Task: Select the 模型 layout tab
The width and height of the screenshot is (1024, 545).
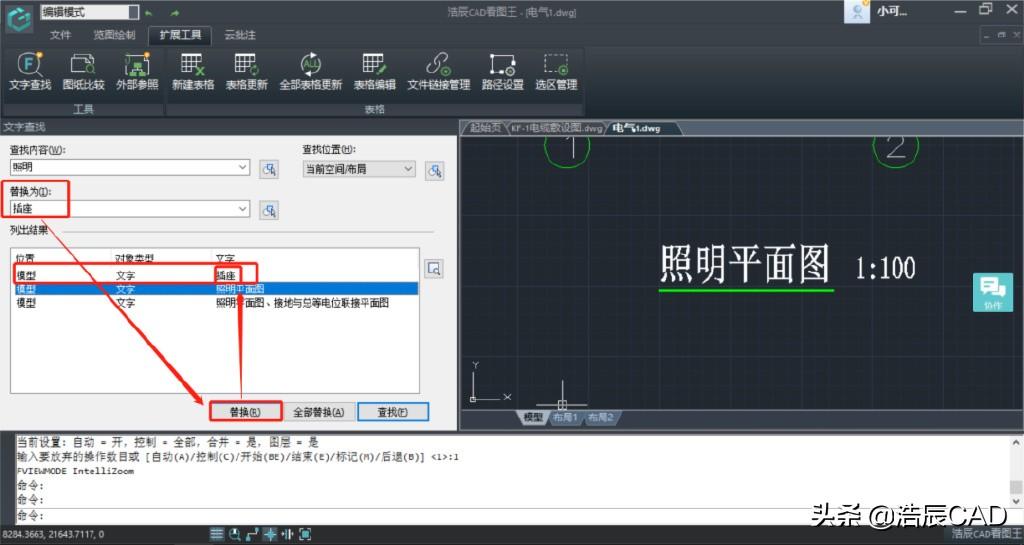Action: click(x=533, y=417)
